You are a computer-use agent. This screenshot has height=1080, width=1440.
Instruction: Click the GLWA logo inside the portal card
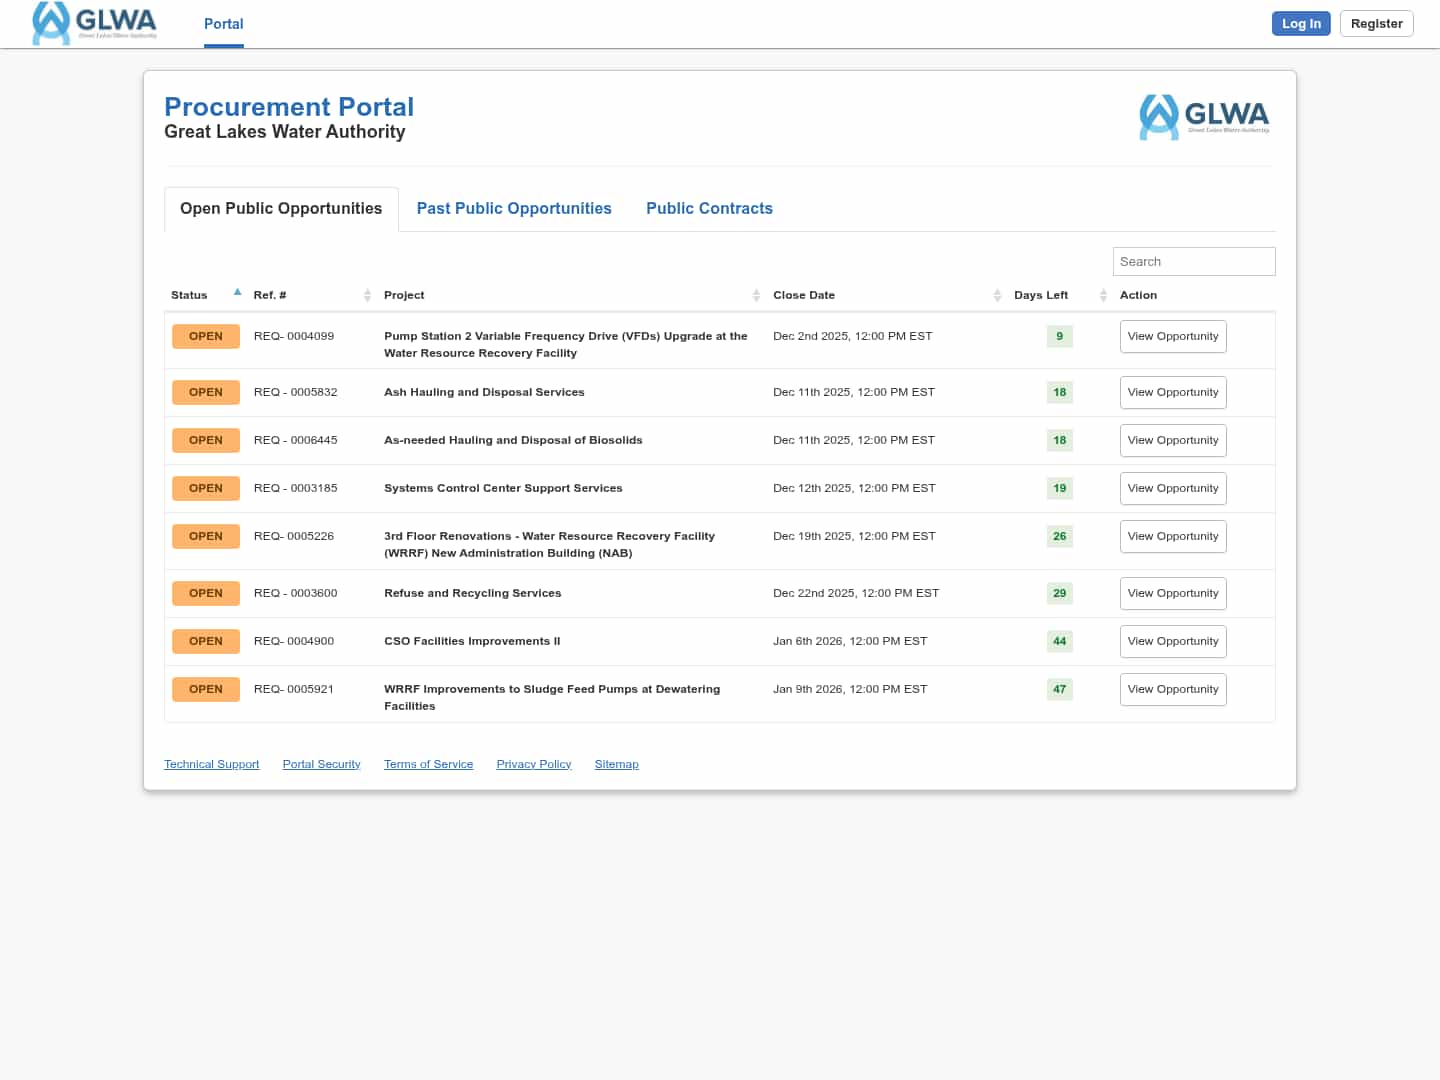tap(1204, 117)
